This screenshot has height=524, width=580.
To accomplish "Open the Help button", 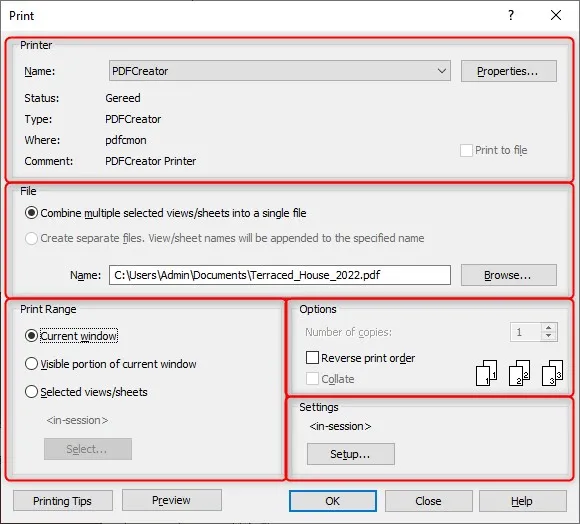I will coord(522,501).
